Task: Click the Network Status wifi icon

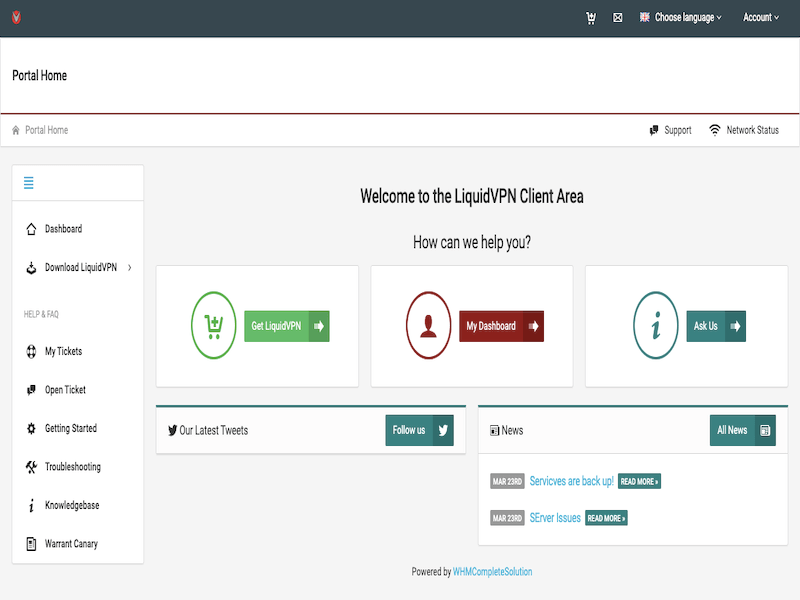Action: (714, 129)
